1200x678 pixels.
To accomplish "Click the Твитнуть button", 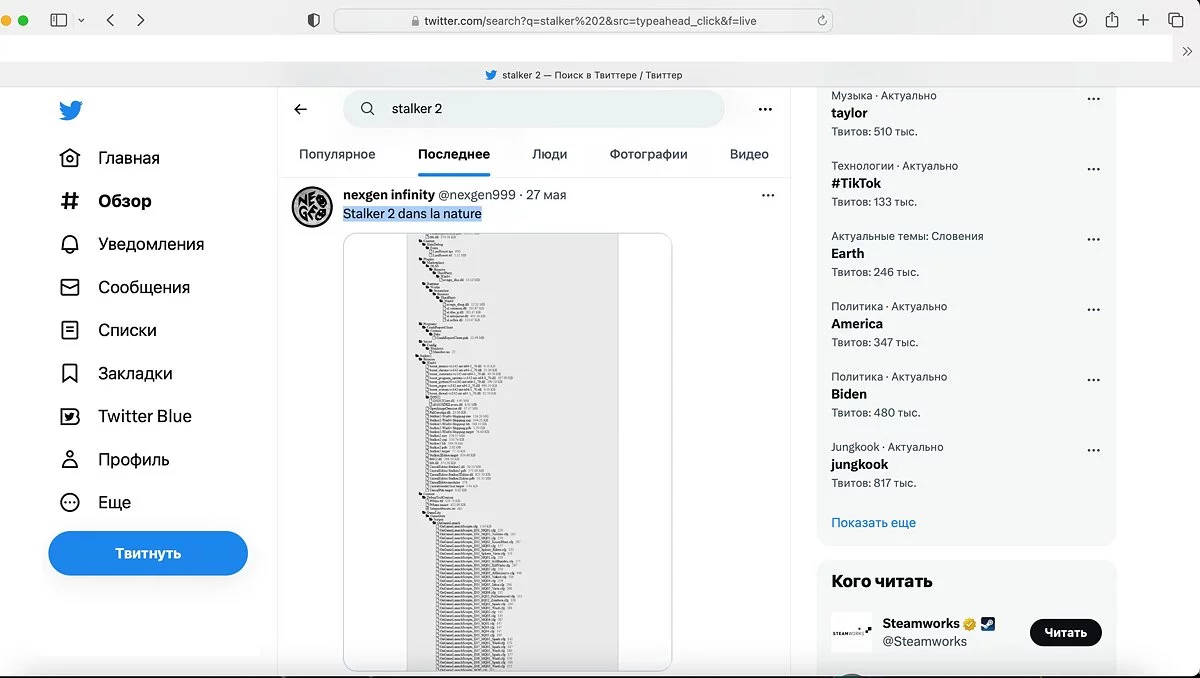I will pyautogui.click(x=148, y=553).
